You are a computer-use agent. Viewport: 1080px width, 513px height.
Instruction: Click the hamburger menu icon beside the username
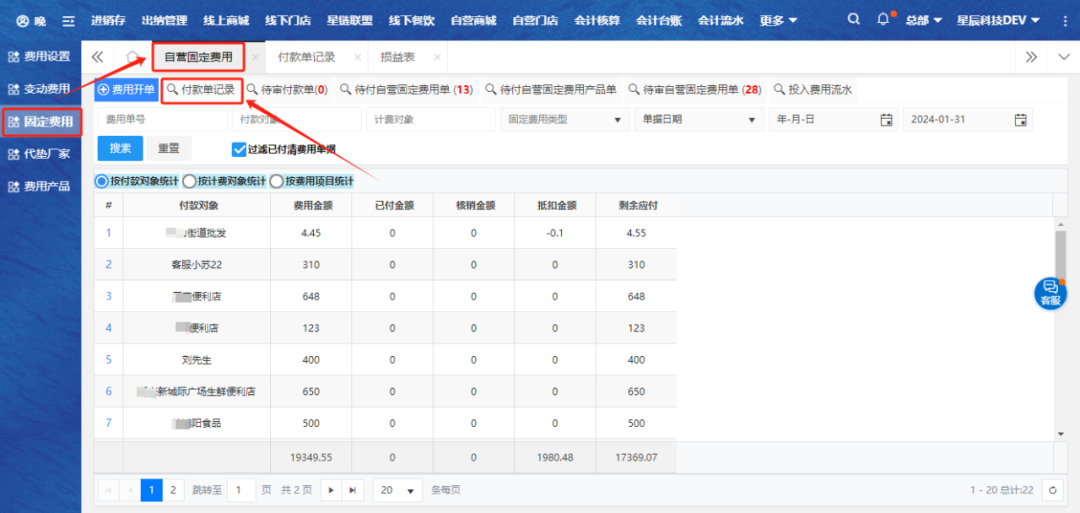point(67,21)
